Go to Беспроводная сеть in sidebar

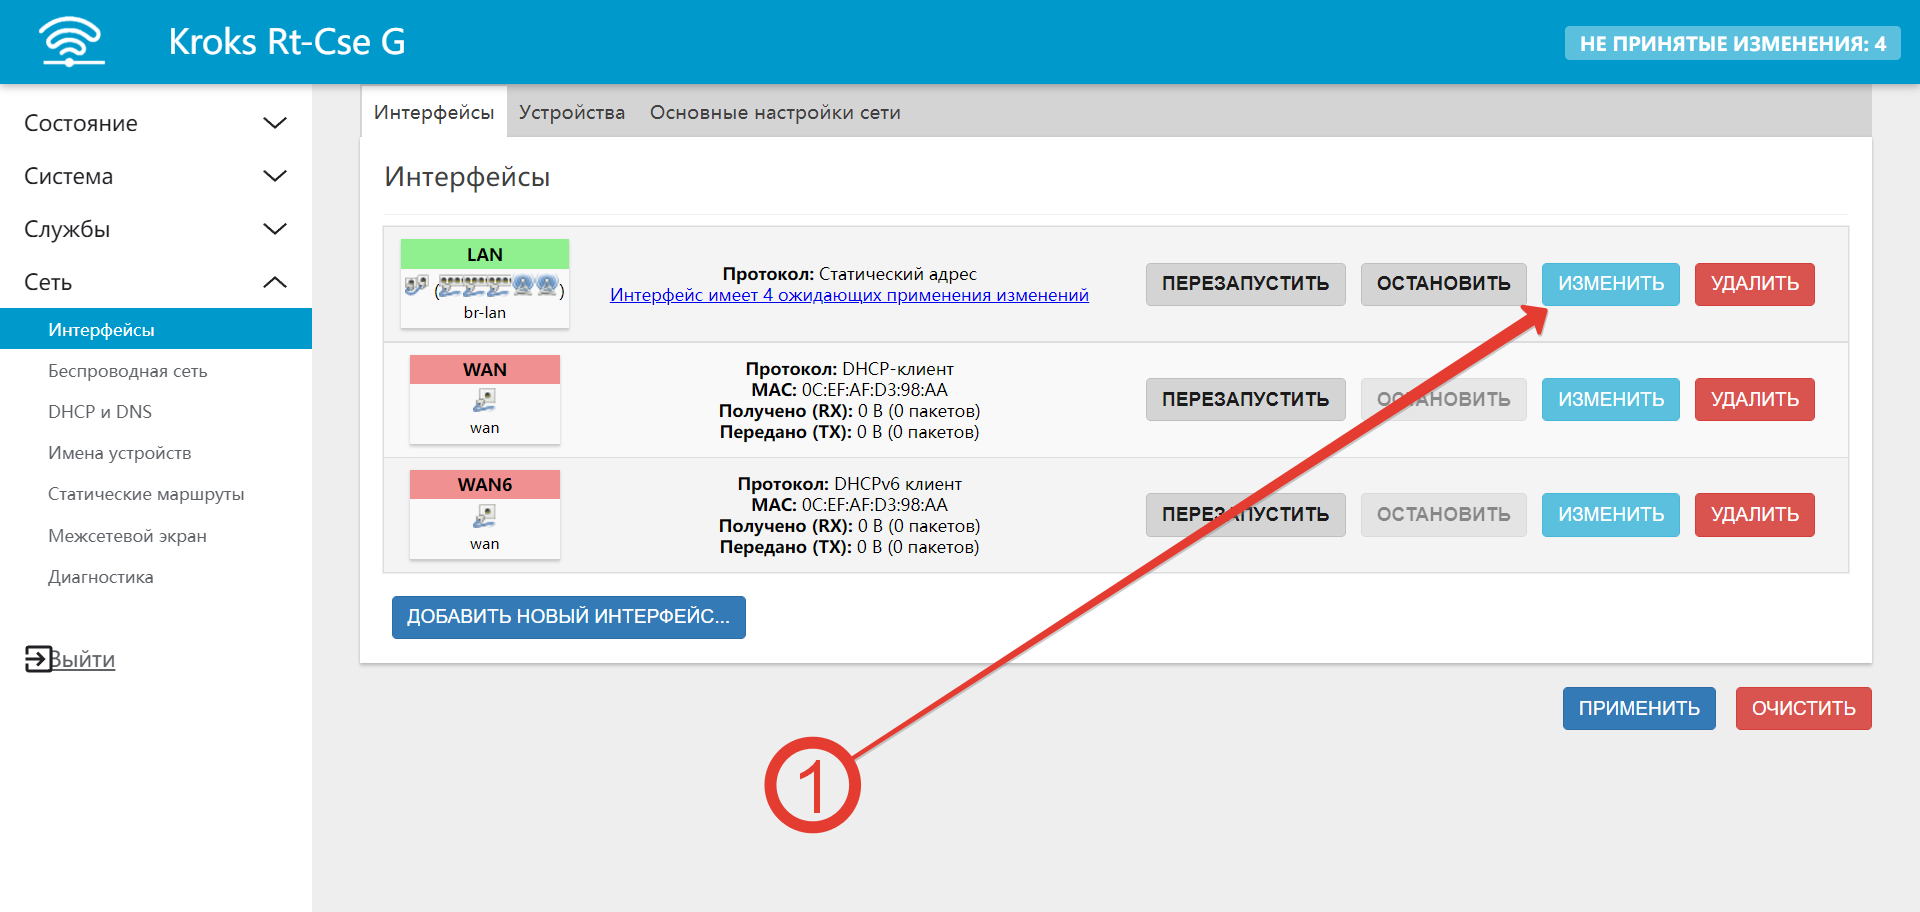tap(128, 371)
